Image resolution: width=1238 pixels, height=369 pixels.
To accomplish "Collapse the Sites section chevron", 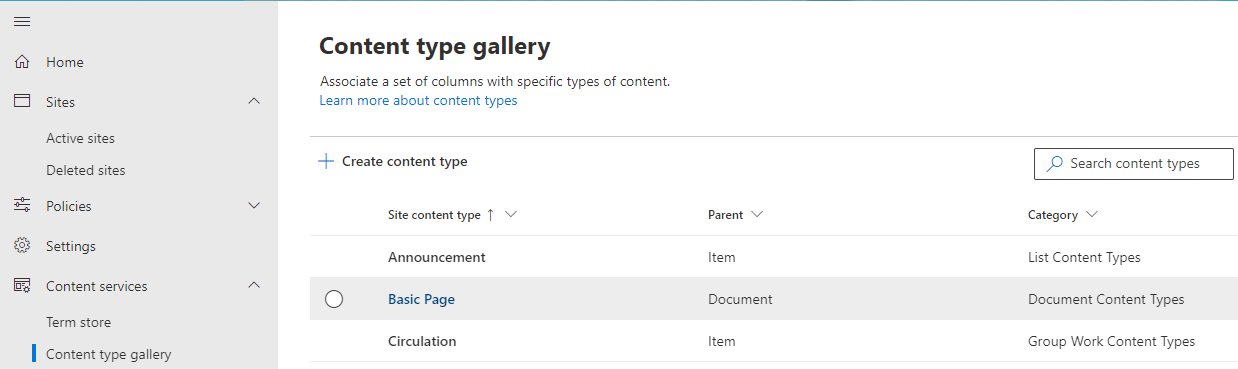I will [254, 102].
